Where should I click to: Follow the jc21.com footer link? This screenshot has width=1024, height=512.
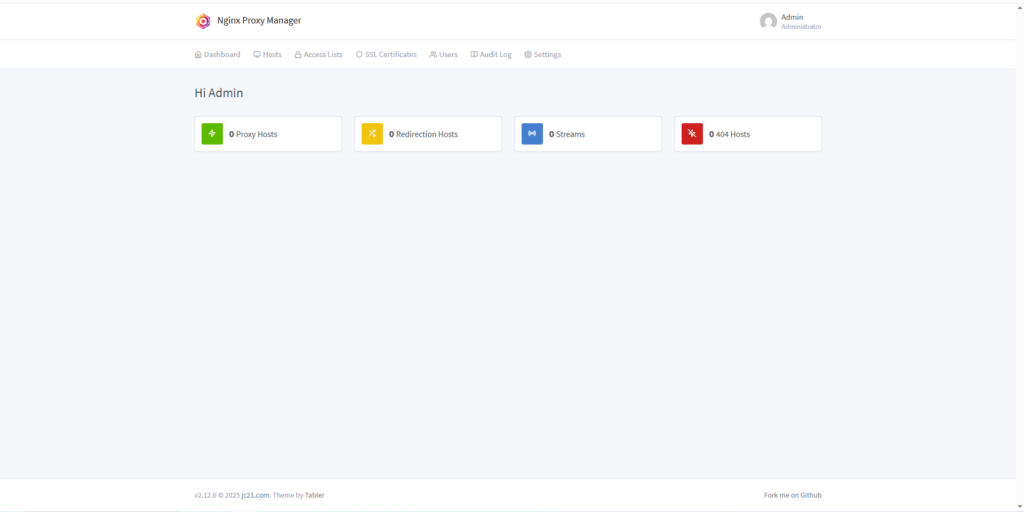click(255, 496)
